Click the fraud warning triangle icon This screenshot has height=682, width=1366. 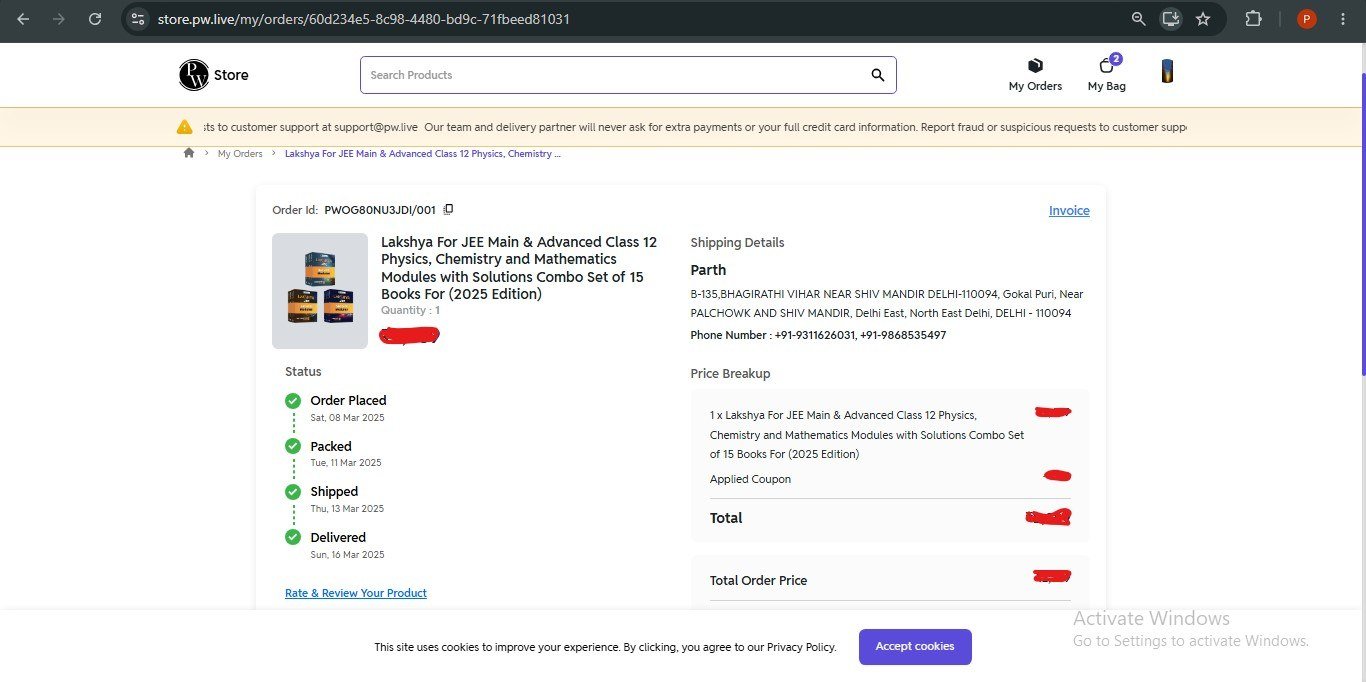click(184, 127)
